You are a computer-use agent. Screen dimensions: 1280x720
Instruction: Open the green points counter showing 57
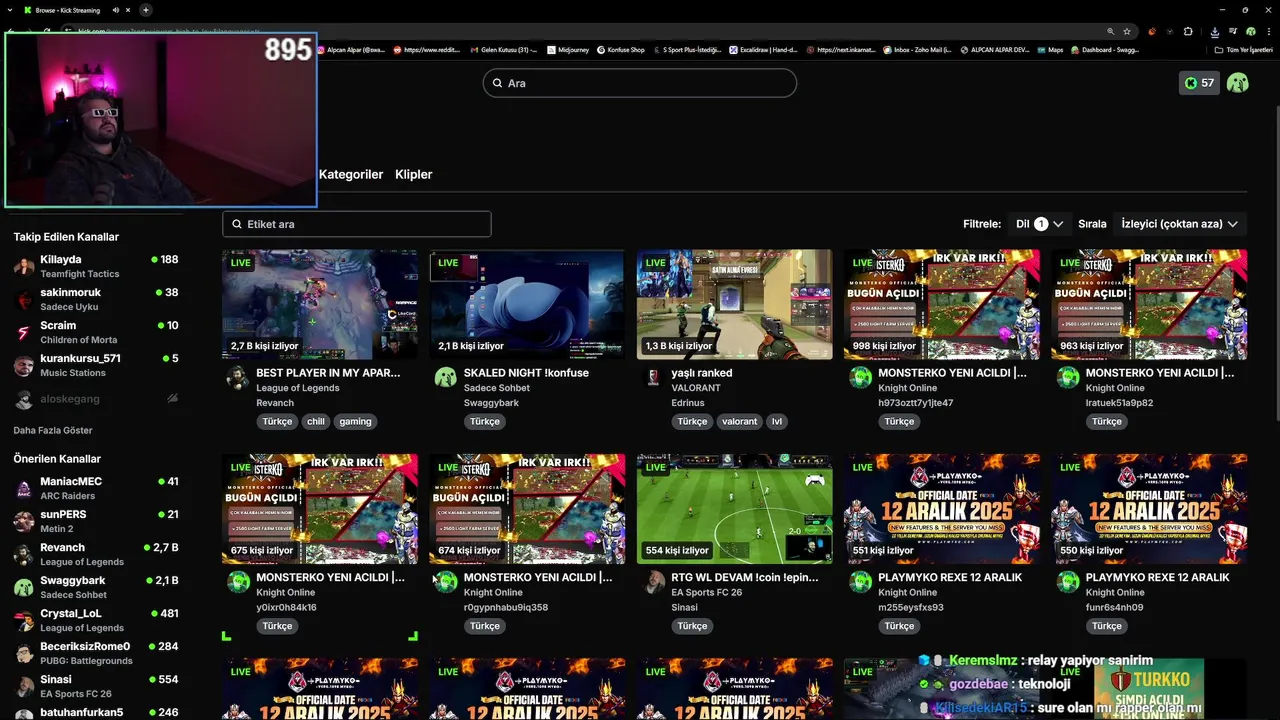click(x=1199, y=83)
